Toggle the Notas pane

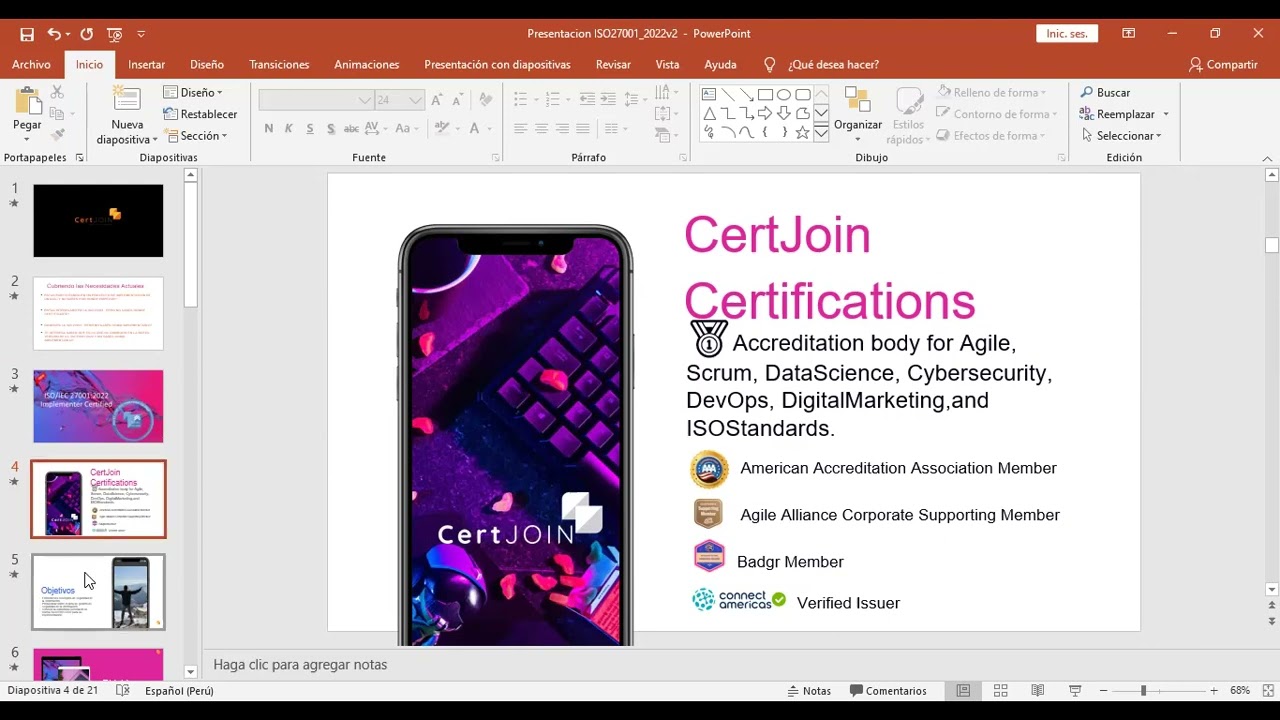(x=809, y=691)
